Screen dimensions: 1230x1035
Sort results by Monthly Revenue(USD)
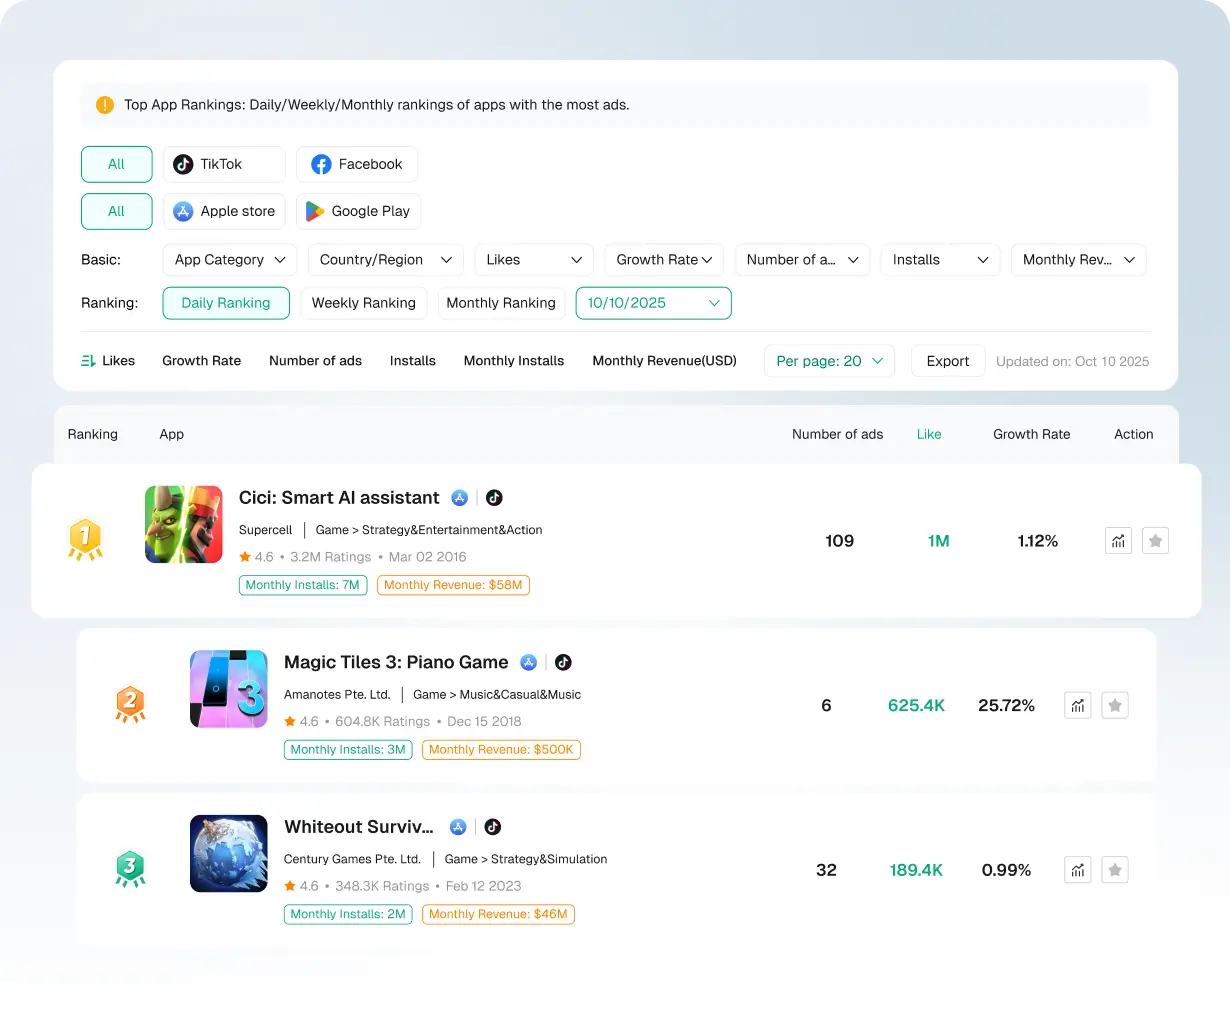(664, 360)
